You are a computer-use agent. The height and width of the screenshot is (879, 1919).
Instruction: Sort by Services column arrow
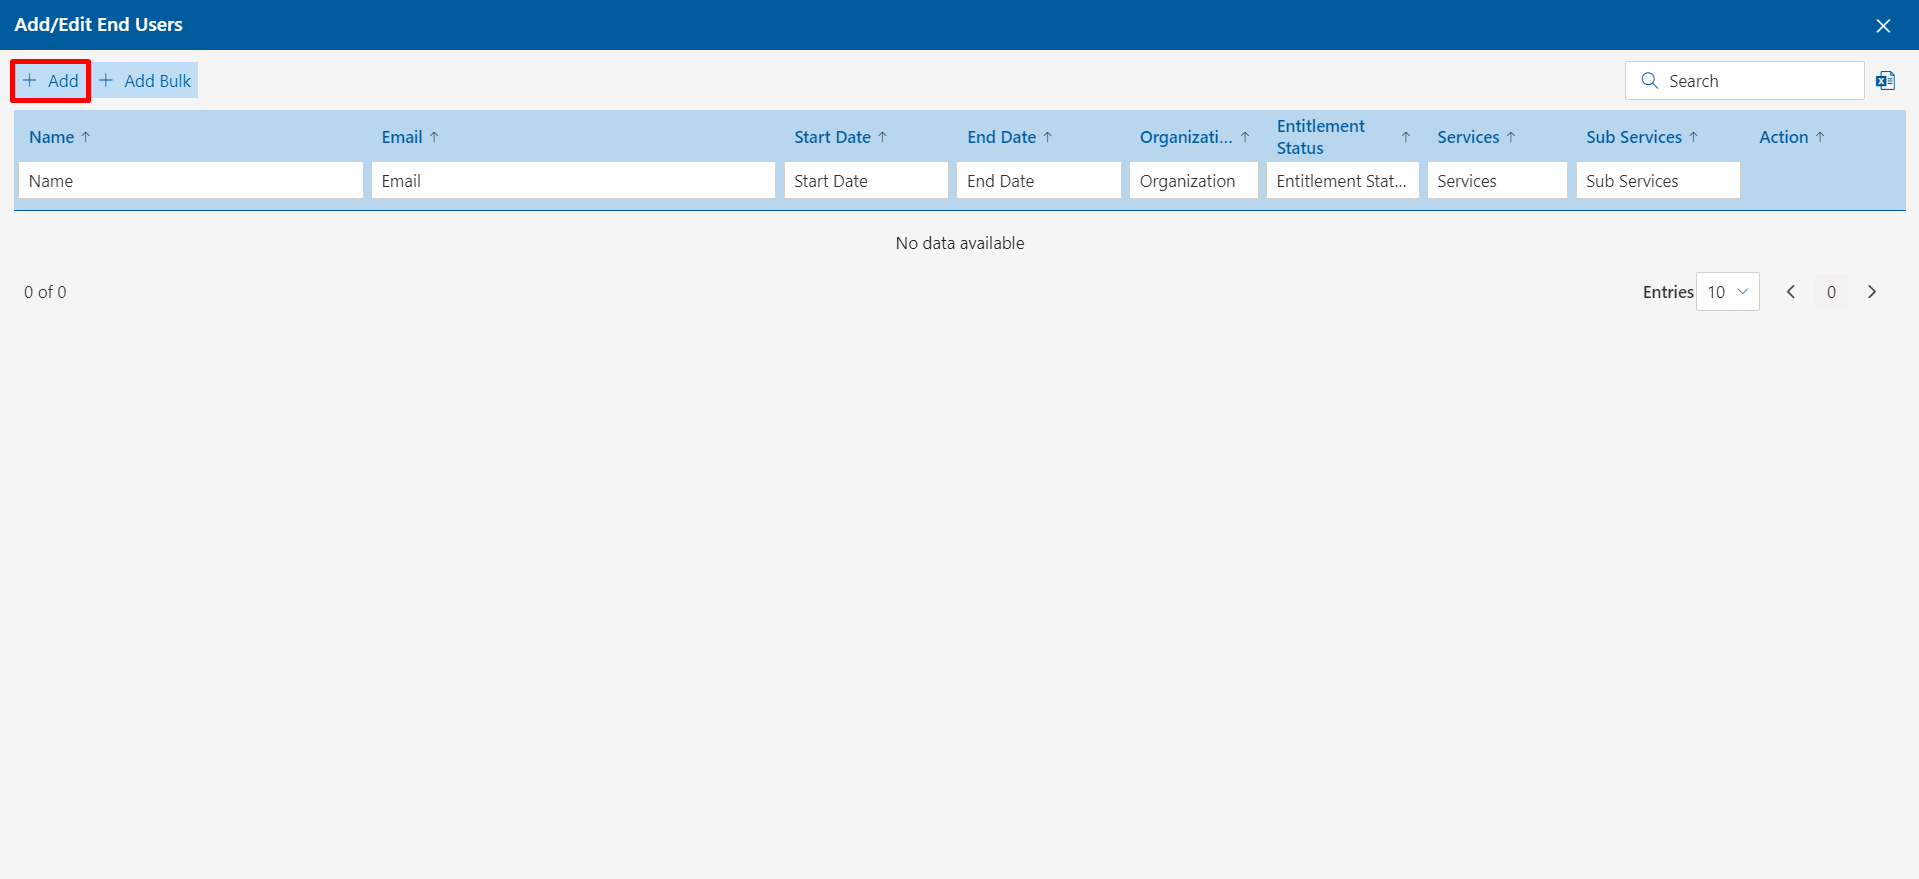coord(1511,137)
